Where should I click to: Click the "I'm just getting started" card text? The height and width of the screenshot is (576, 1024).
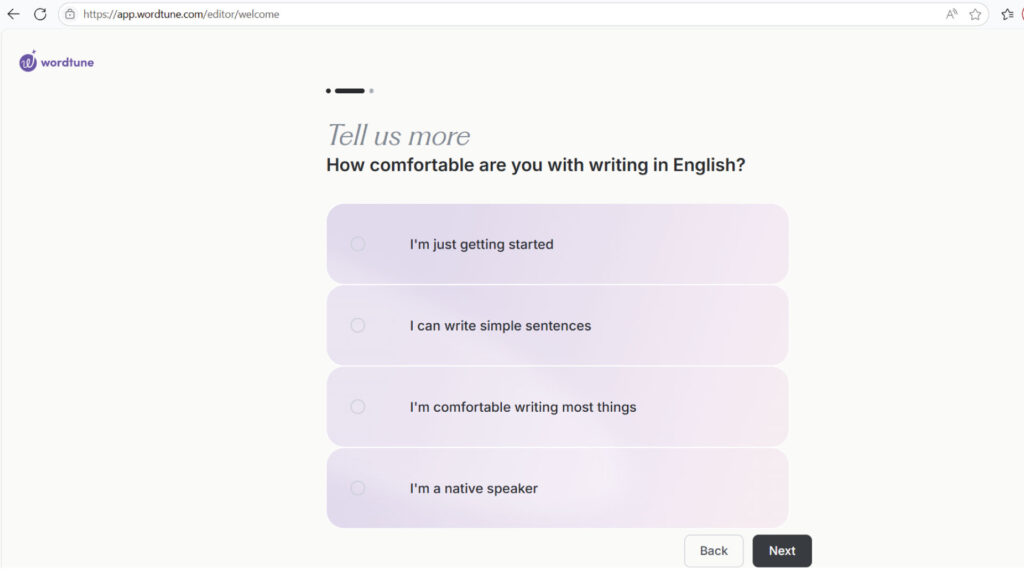481,244
